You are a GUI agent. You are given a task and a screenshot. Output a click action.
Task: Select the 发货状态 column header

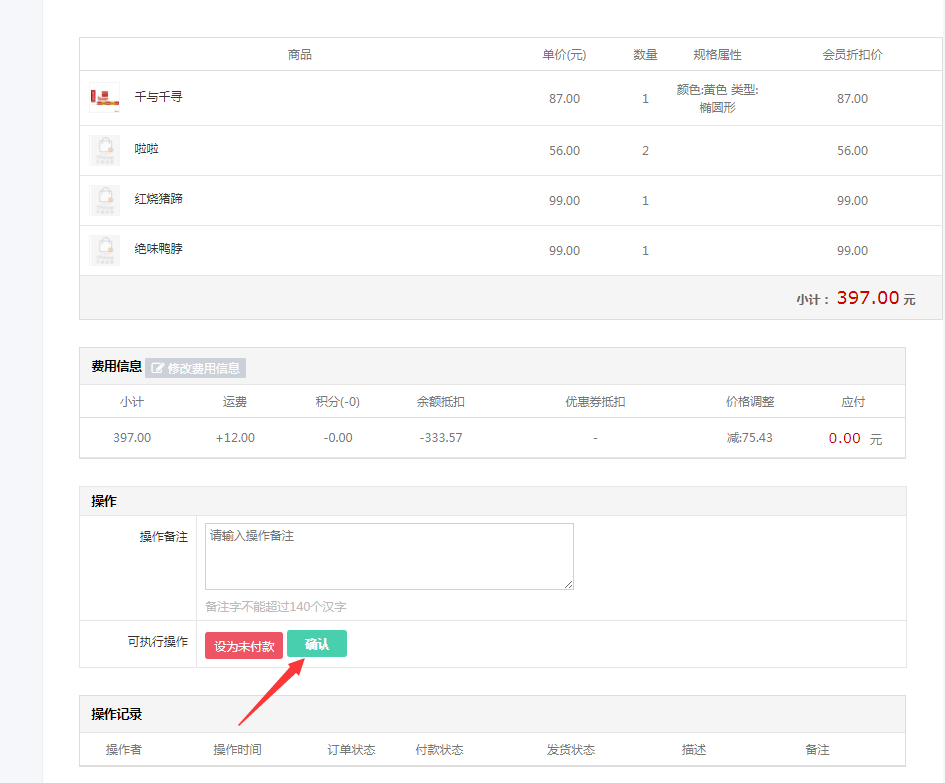coord(570,750)
